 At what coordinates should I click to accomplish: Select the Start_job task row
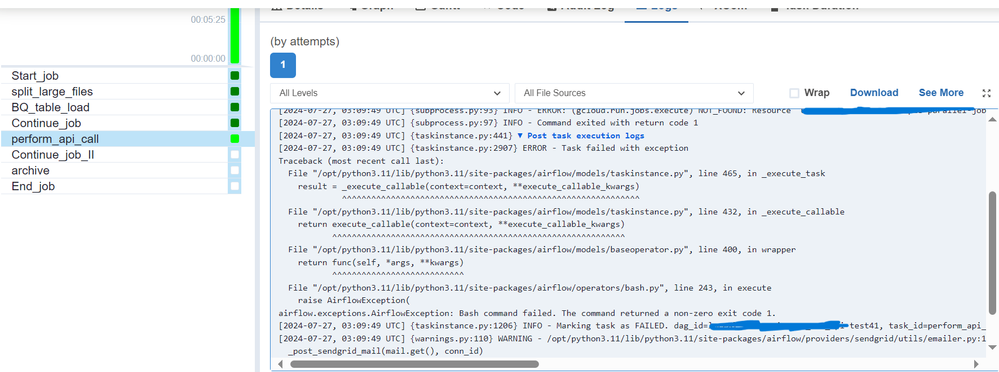point(127,76)
